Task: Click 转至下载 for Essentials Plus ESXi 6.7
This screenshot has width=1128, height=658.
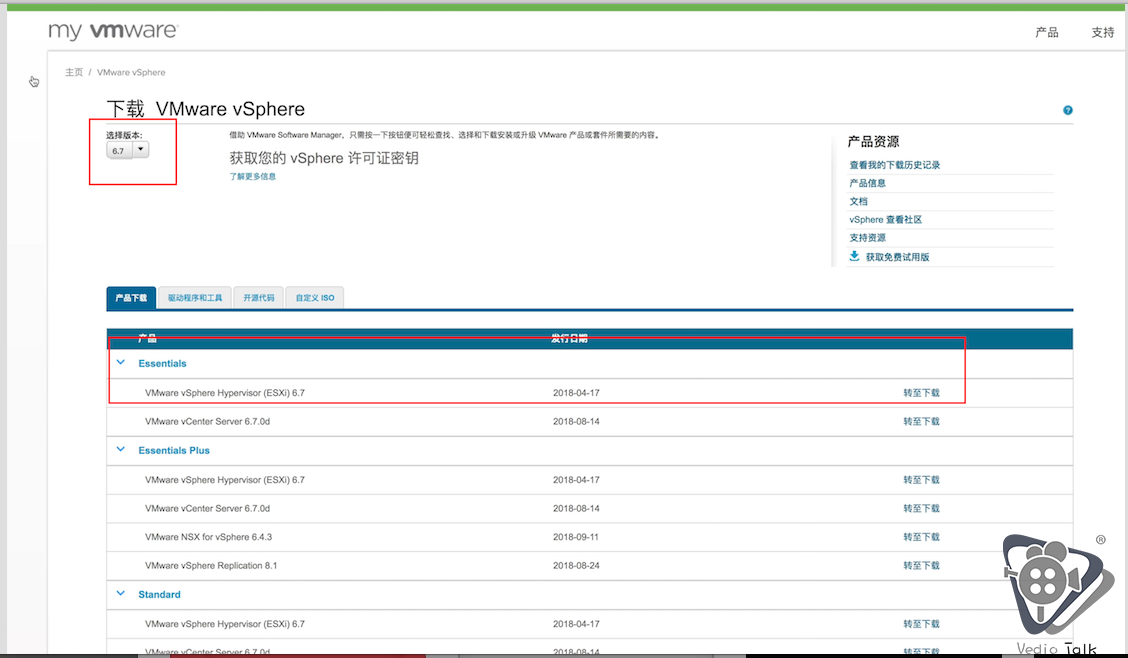Action: click(x=922, y=480)
